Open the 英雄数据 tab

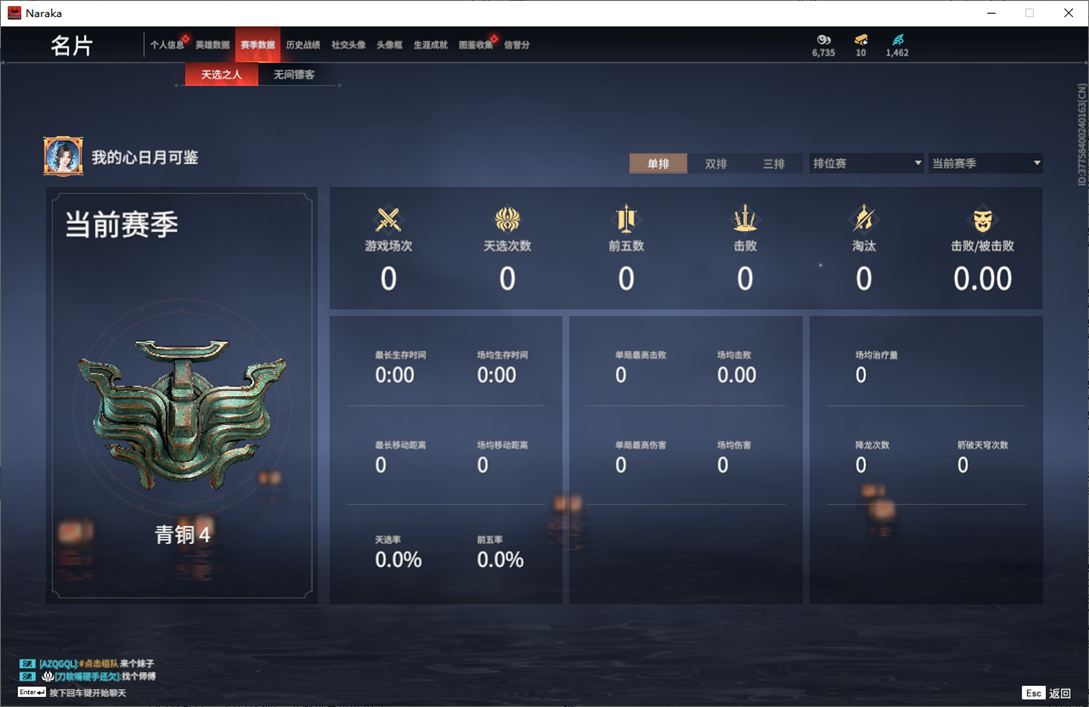tap(213, 44)
